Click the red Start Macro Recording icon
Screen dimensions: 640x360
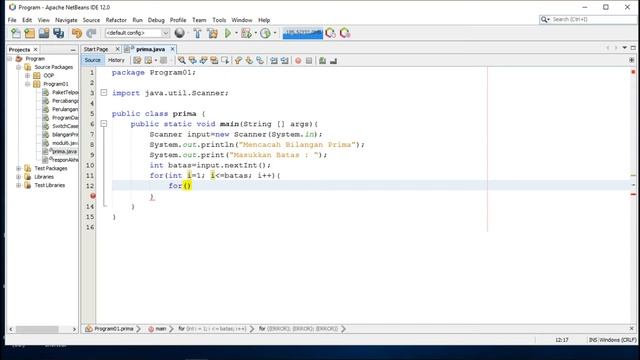point(298,60)
